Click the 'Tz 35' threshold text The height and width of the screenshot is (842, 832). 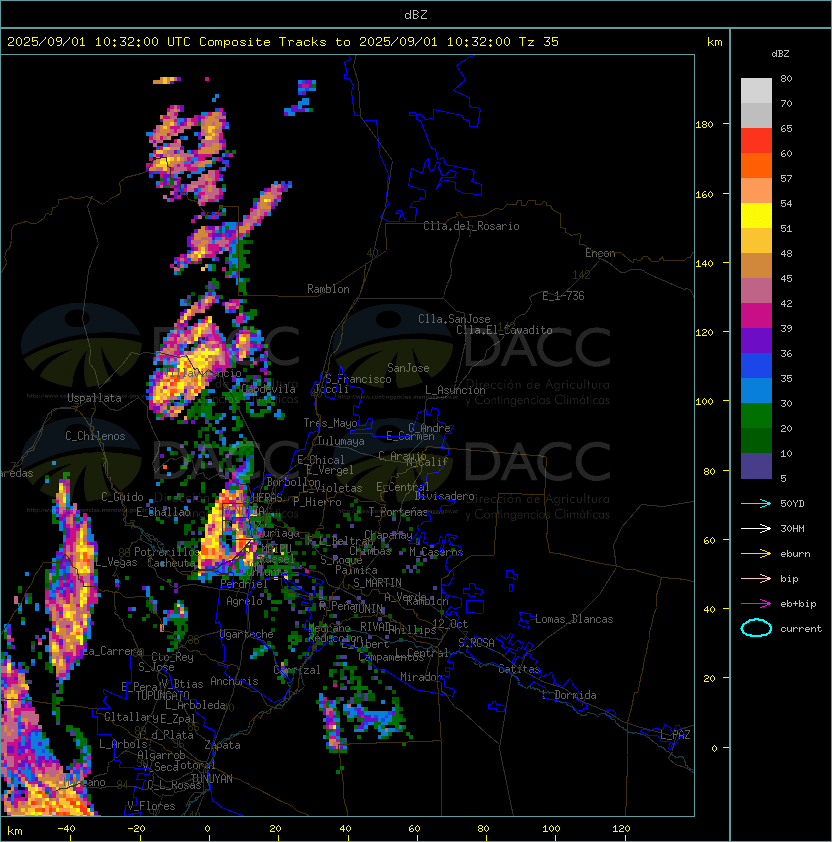(x=539, y=42)
